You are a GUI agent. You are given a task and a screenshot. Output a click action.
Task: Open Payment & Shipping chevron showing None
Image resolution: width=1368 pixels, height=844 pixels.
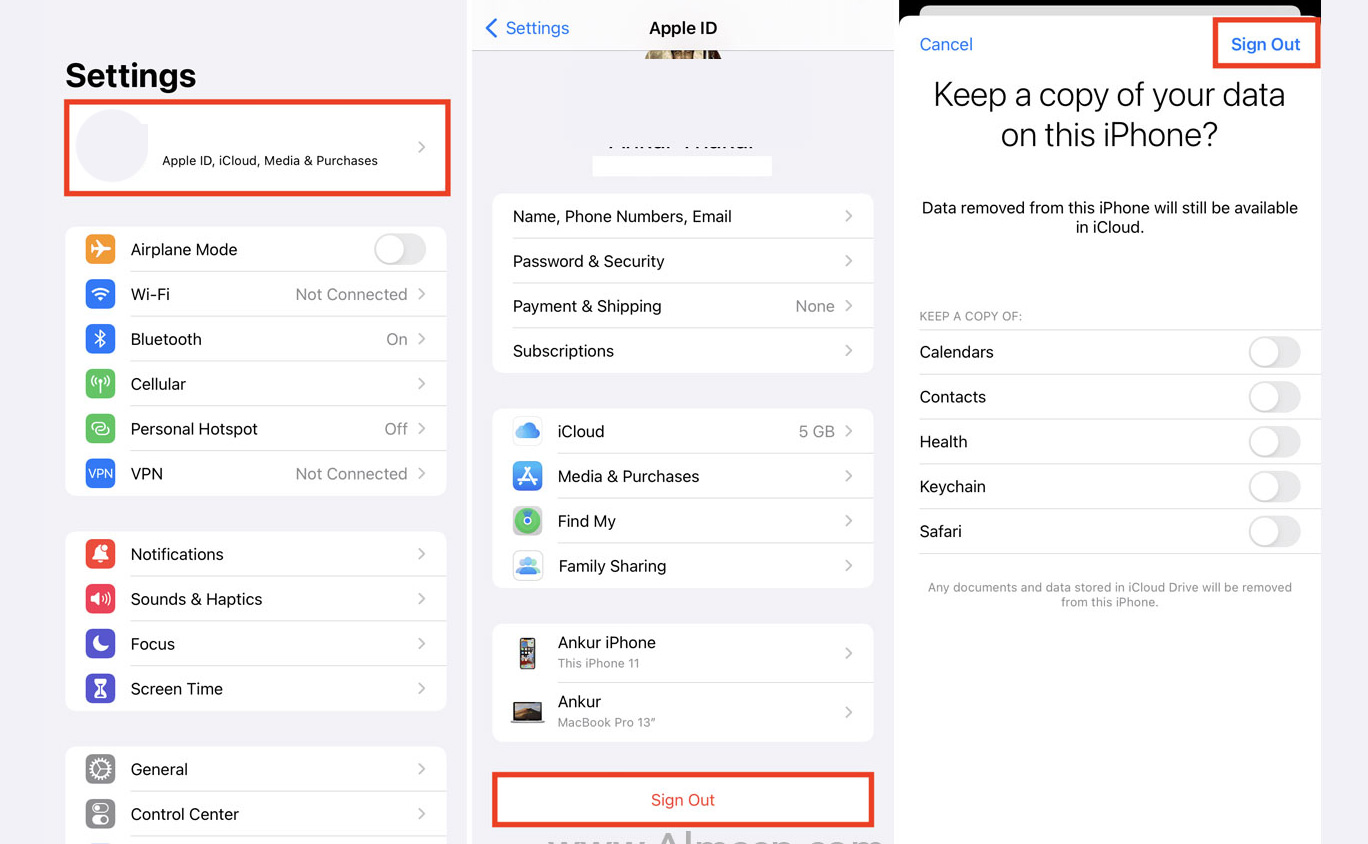pyautogui.click(x=849, y=306)
